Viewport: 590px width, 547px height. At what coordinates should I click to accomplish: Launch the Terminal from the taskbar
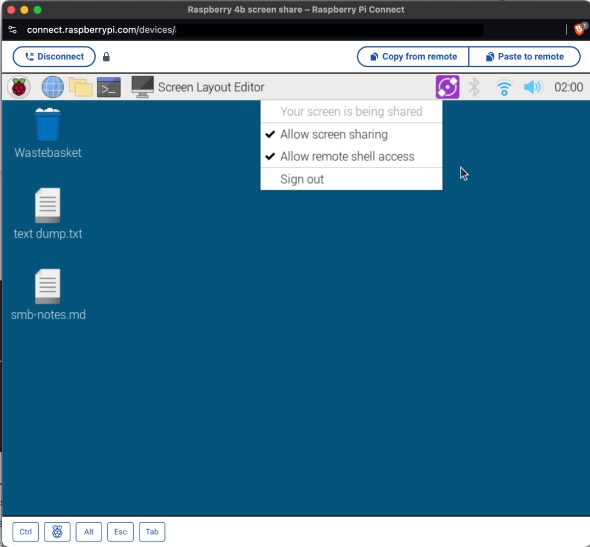coord(109,87)
